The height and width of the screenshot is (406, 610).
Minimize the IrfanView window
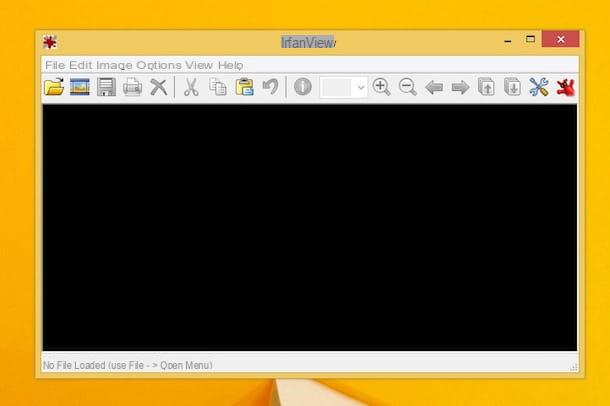(508, 40)
